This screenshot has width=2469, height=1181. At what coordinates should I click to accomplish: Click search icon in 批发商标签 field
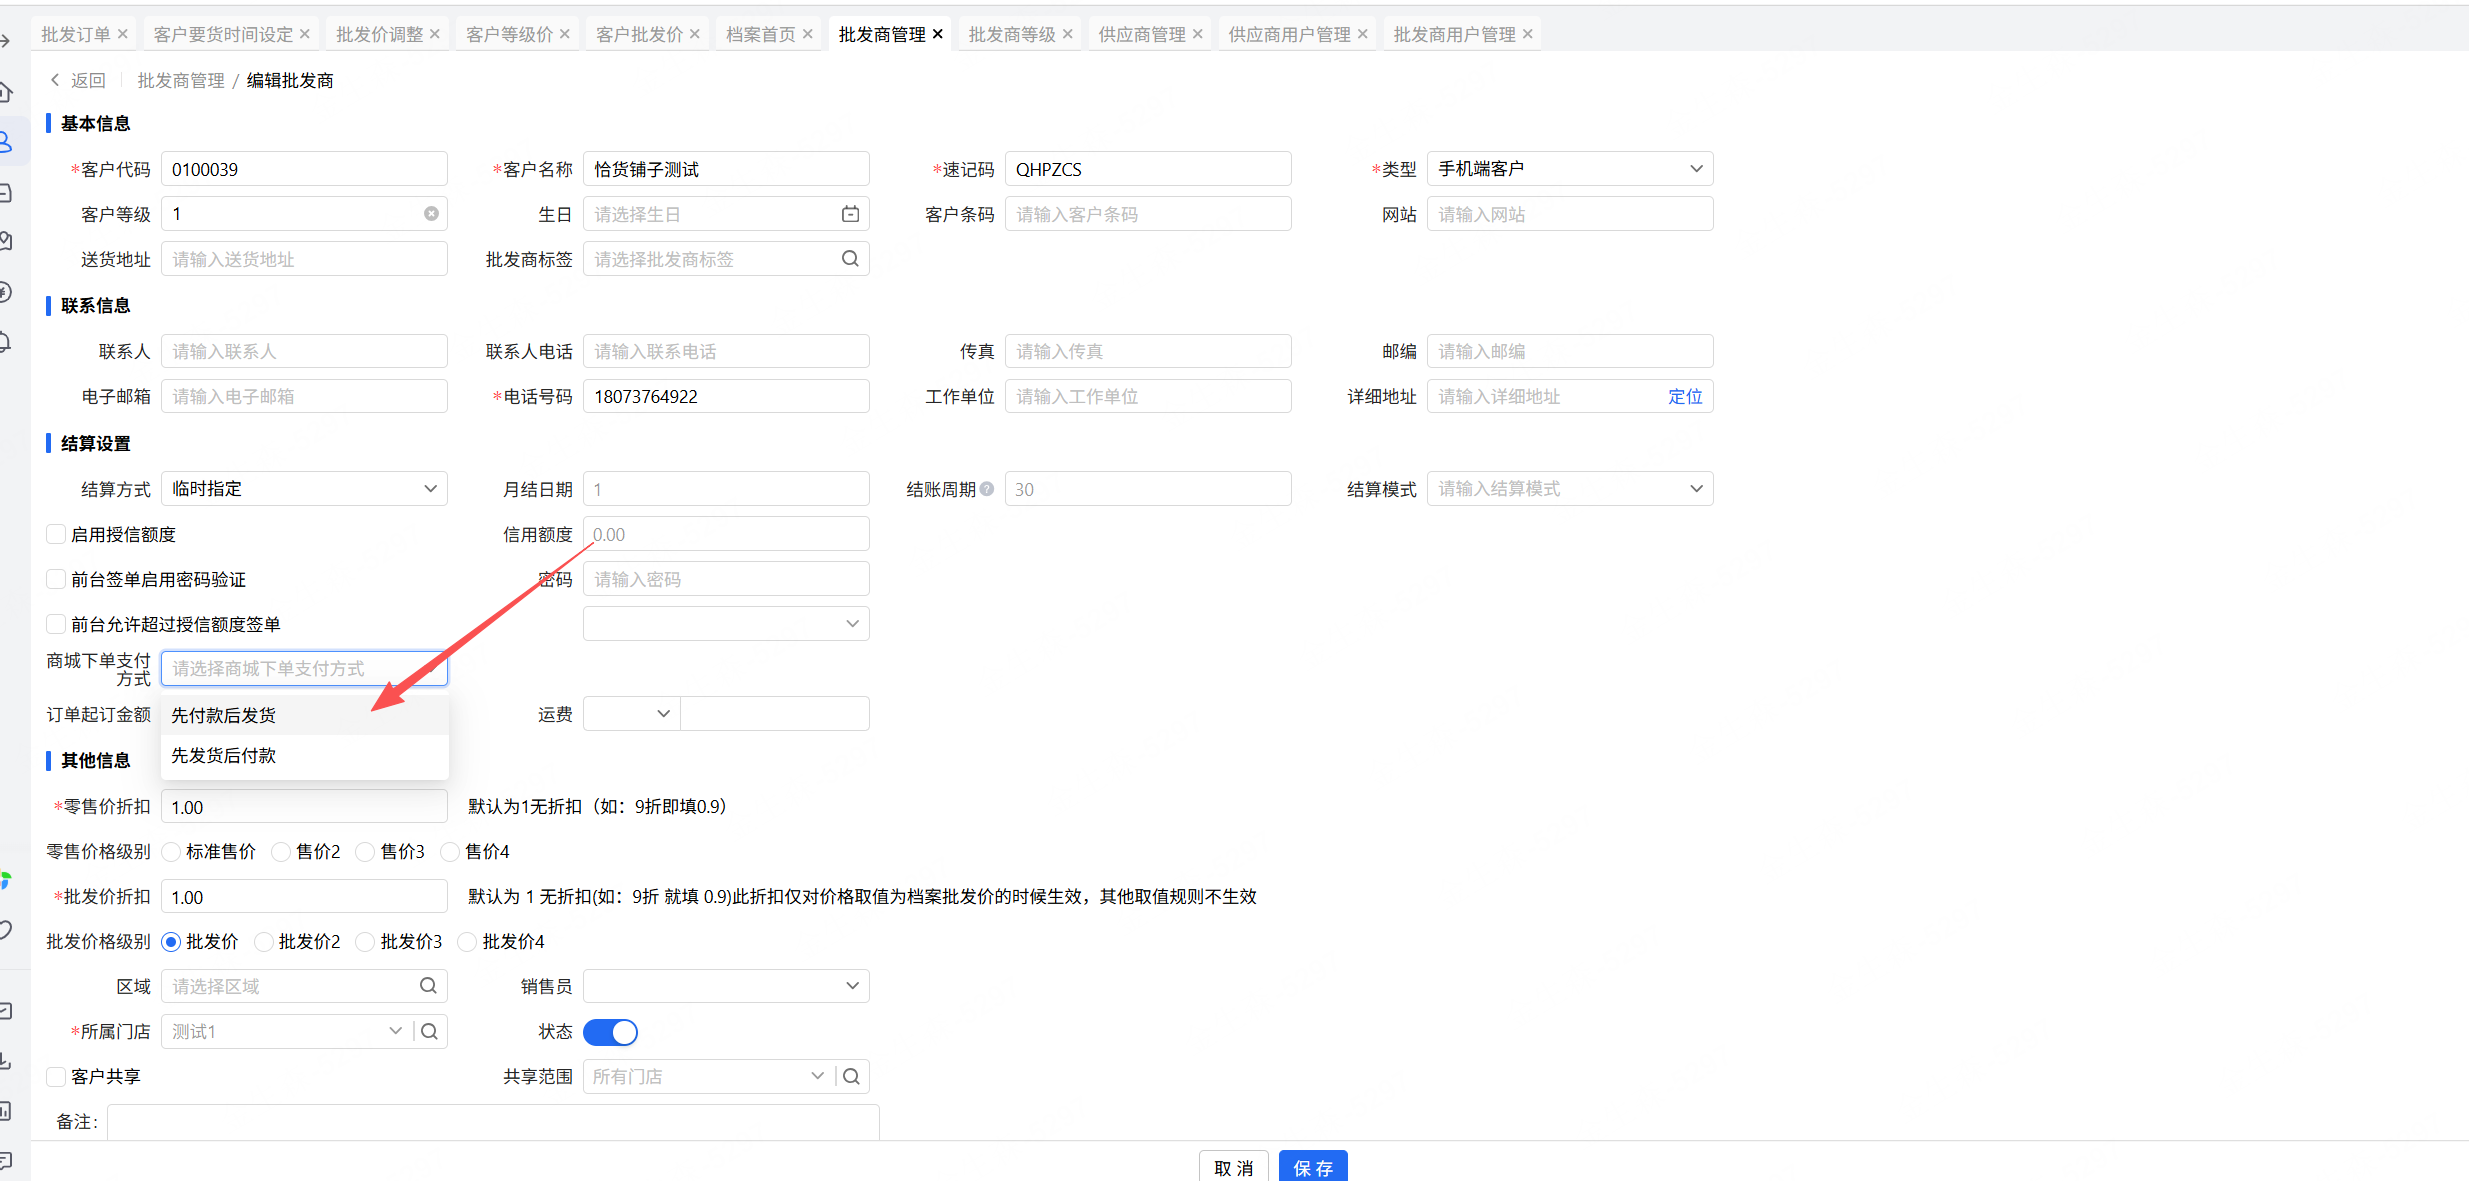(x=850, y=259)
